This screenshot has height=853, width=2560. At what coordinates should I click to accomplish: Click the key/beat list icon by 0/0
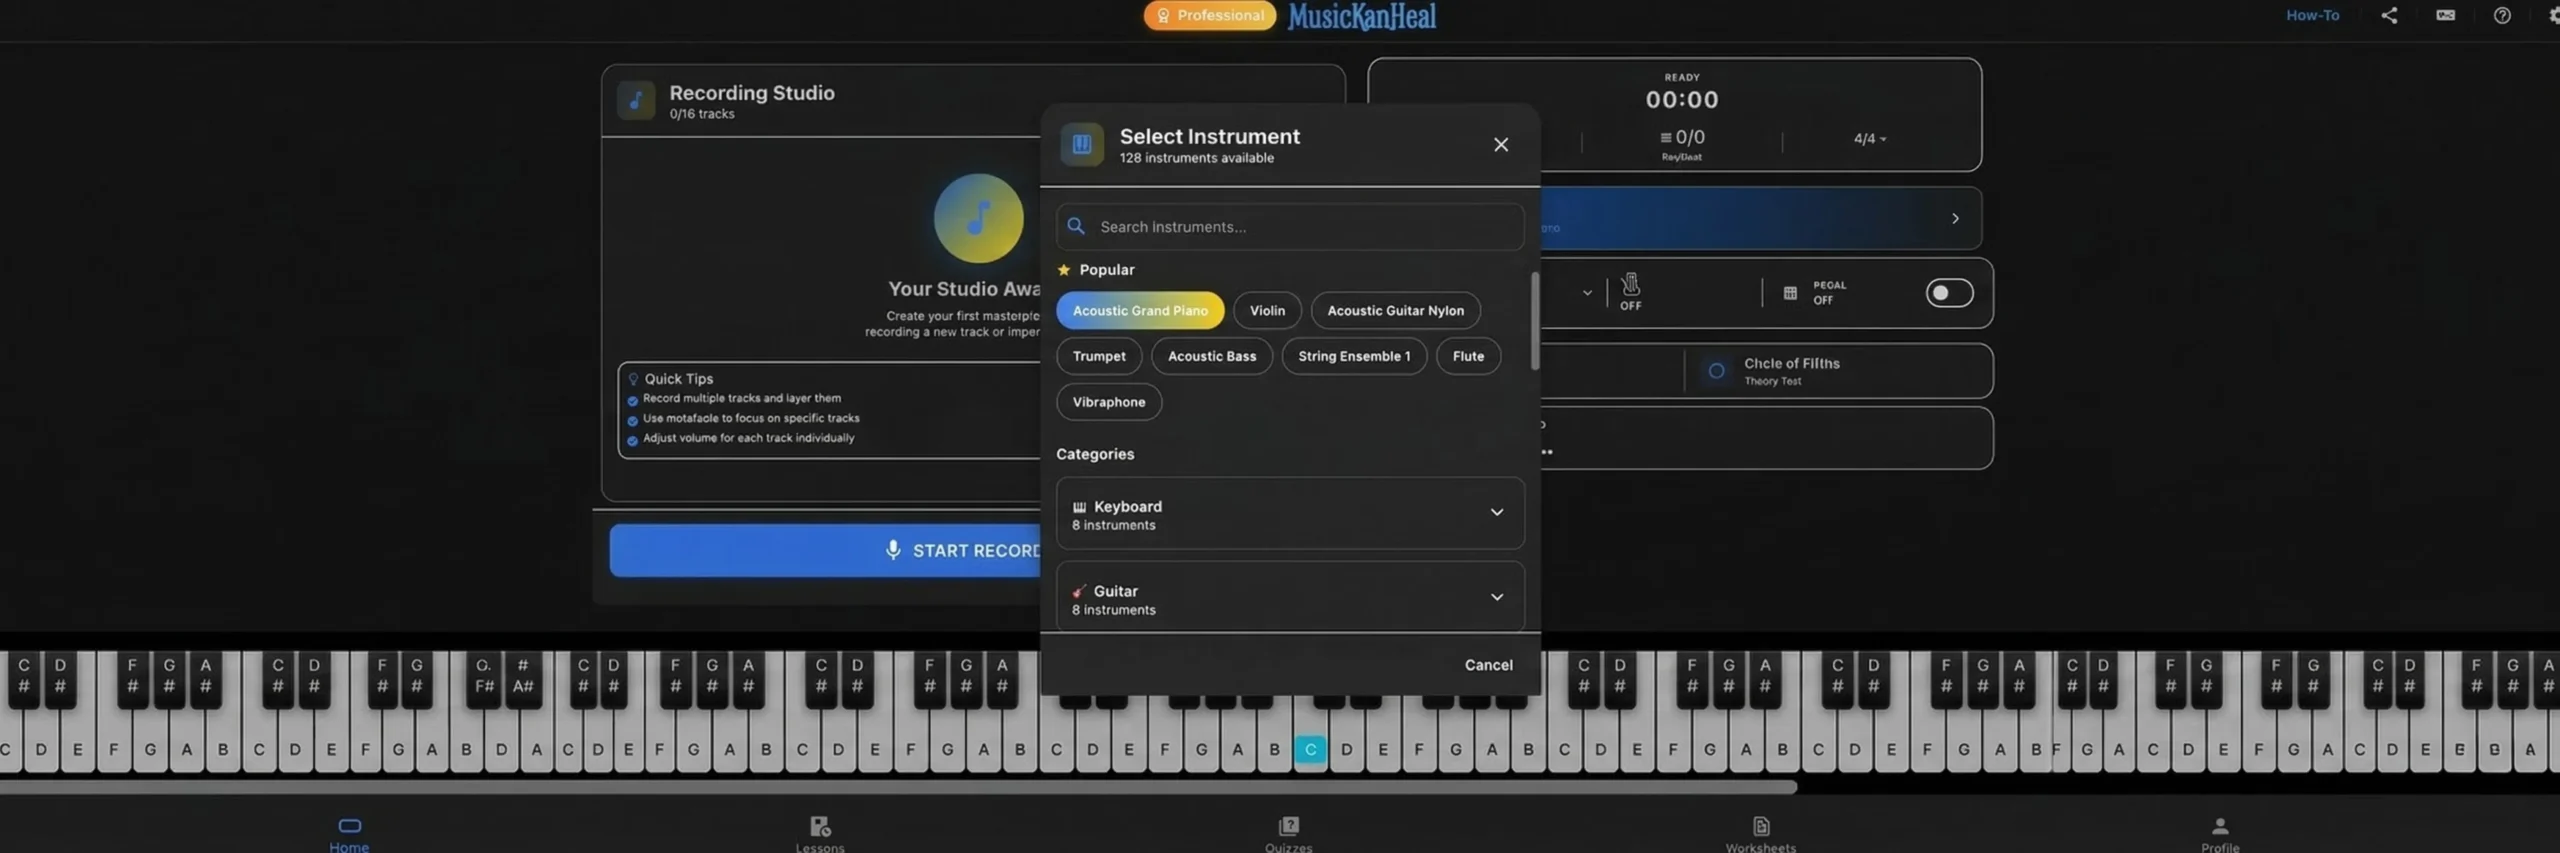[x=1665, y=137]
